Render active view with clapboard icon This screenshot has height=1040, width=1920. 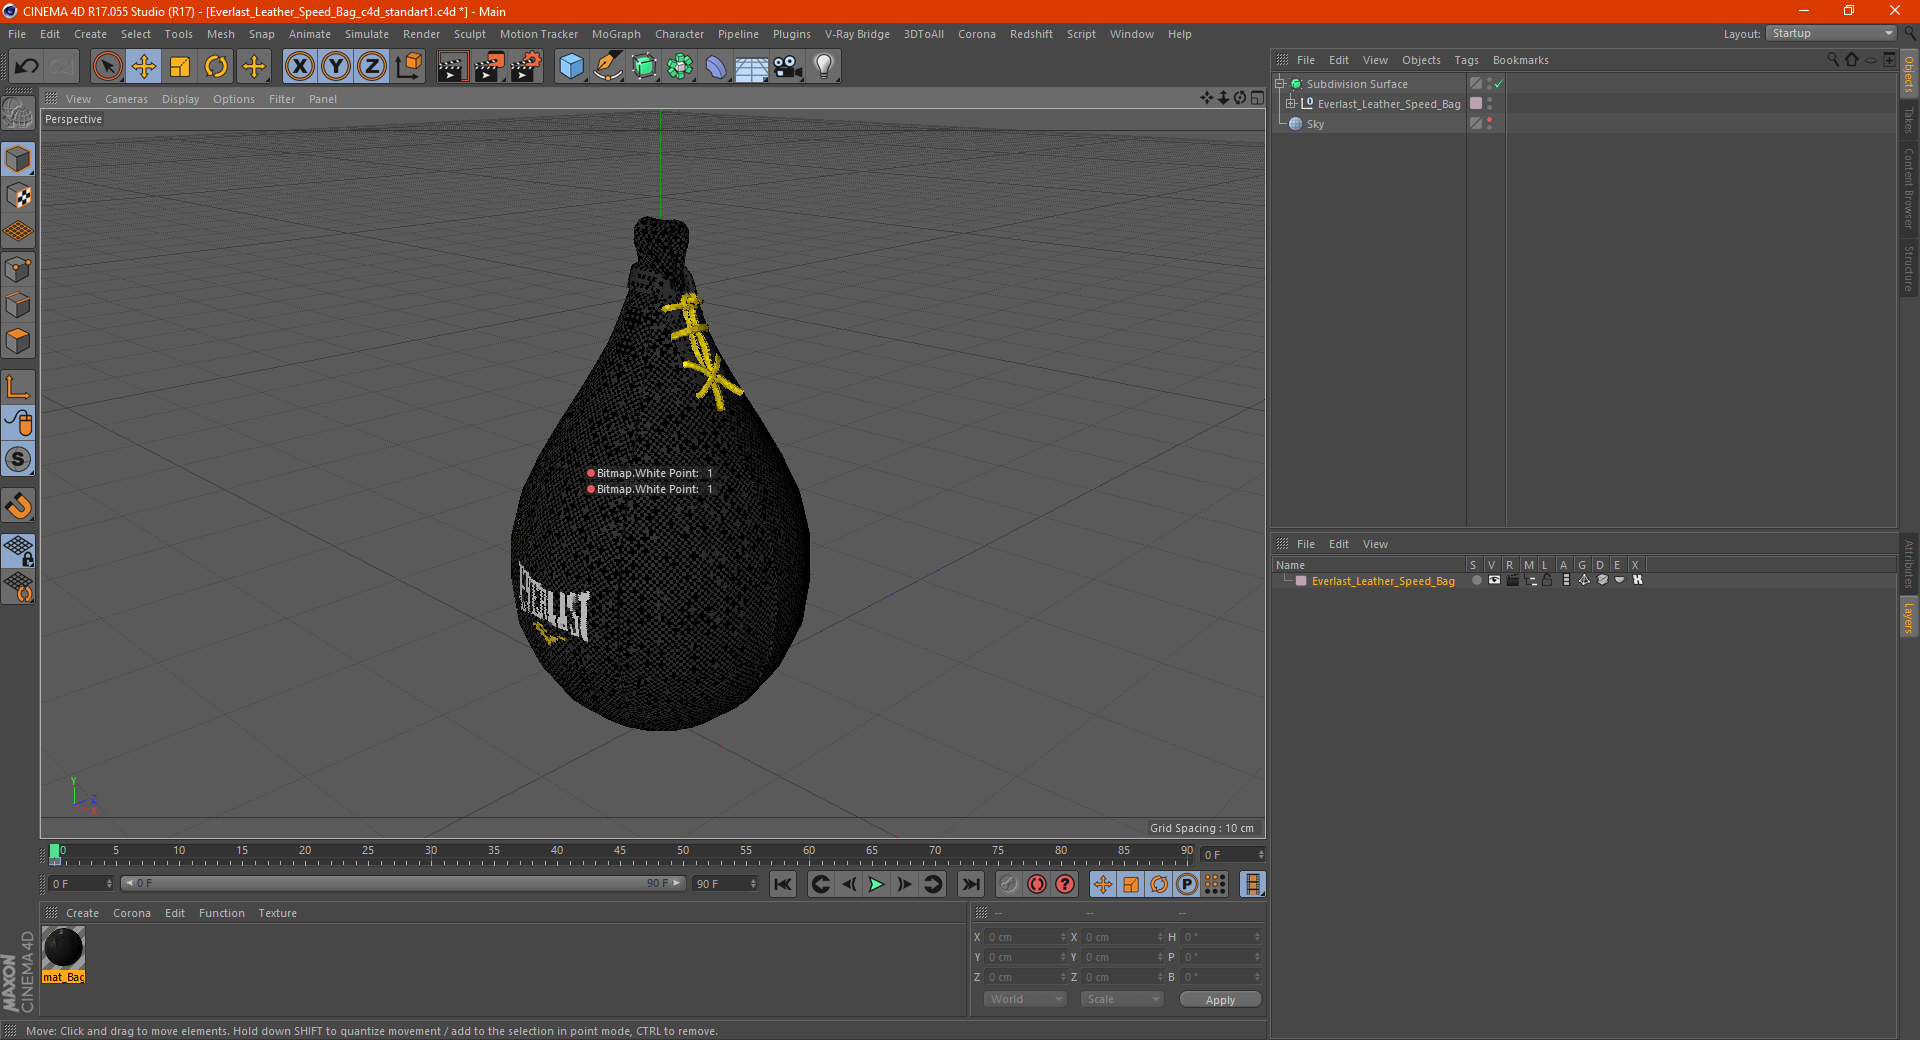pos(452,67)
